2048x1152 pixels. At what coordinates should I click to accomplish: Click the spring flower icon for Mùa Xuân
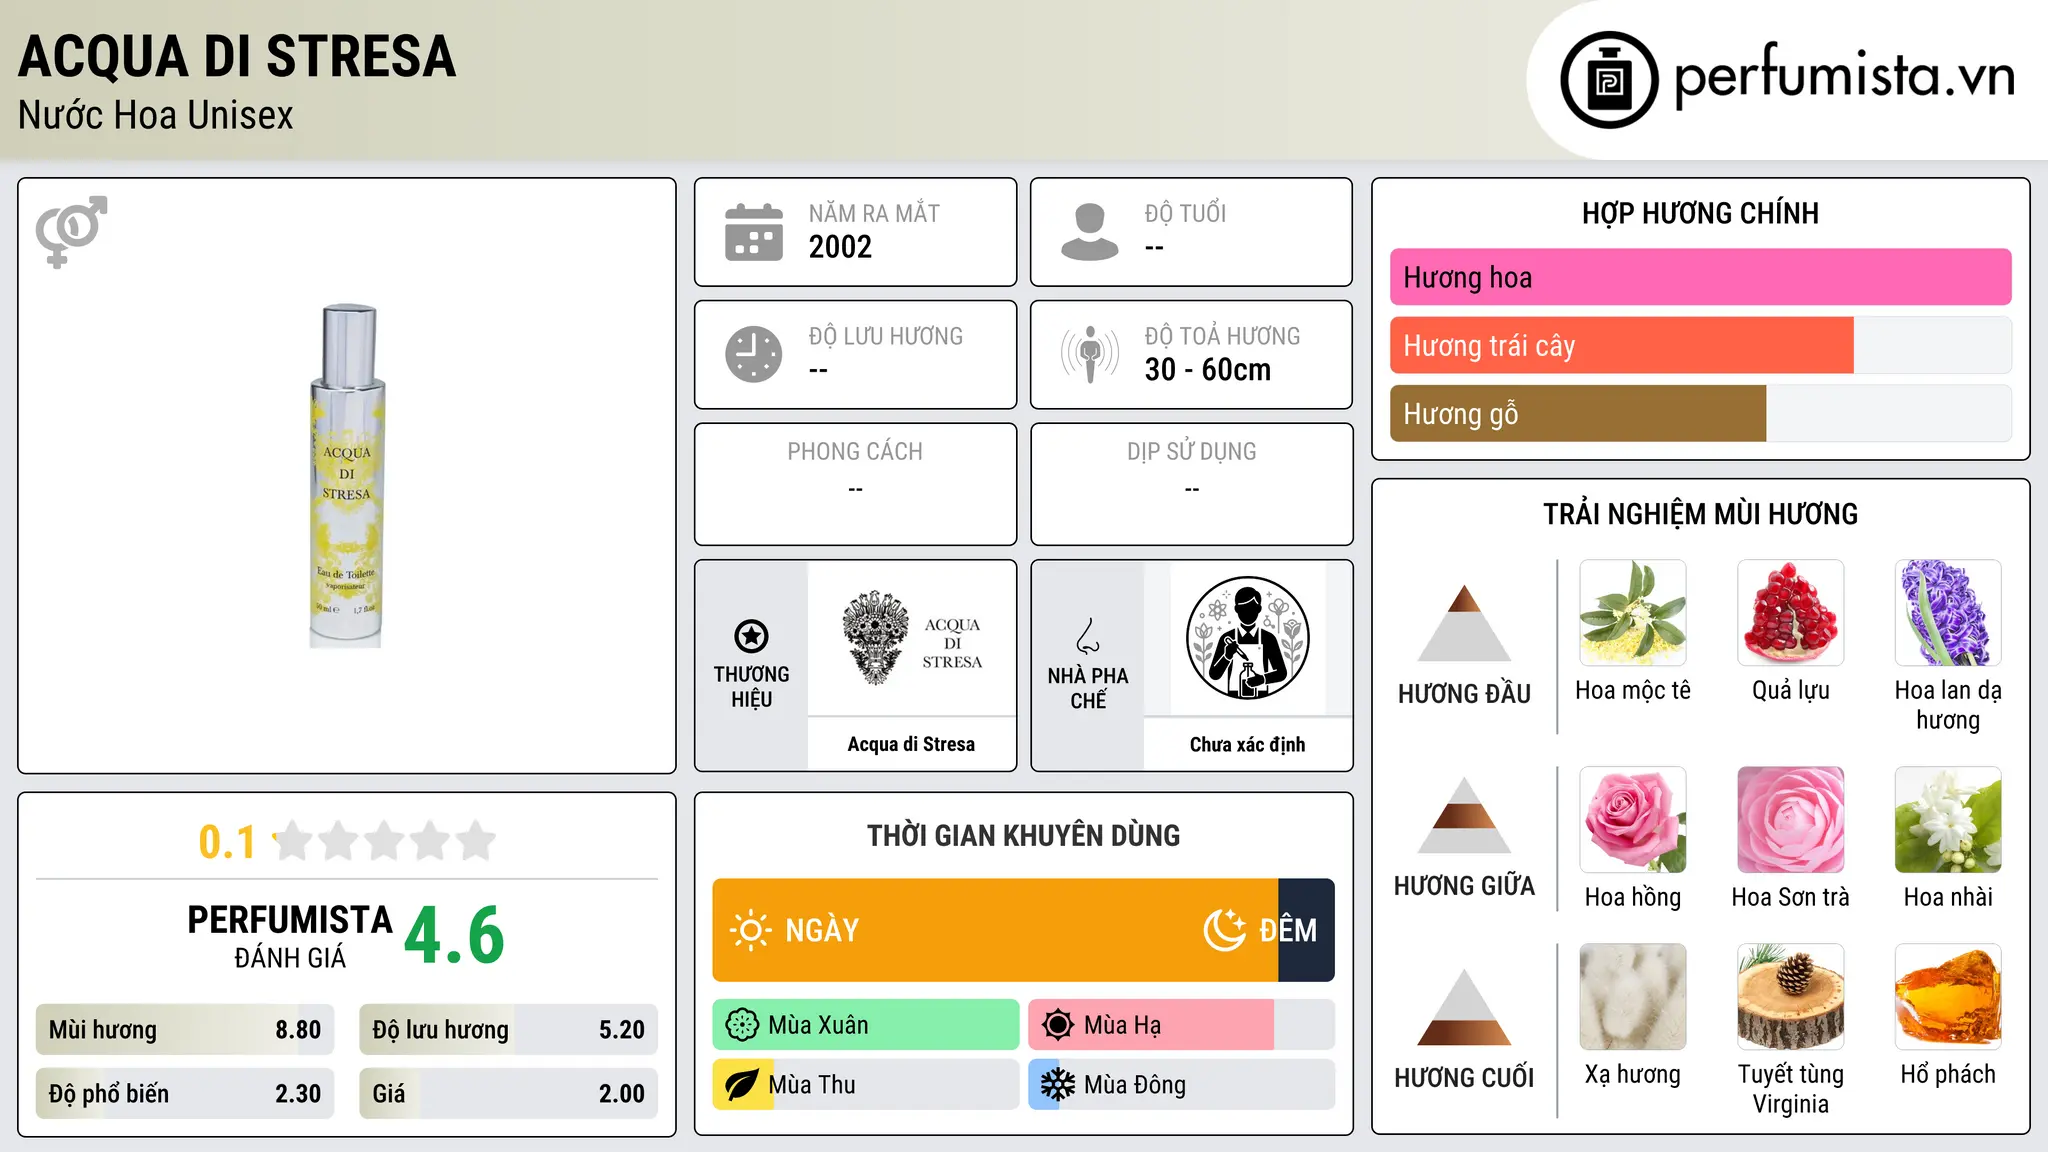pos(742,1025)
